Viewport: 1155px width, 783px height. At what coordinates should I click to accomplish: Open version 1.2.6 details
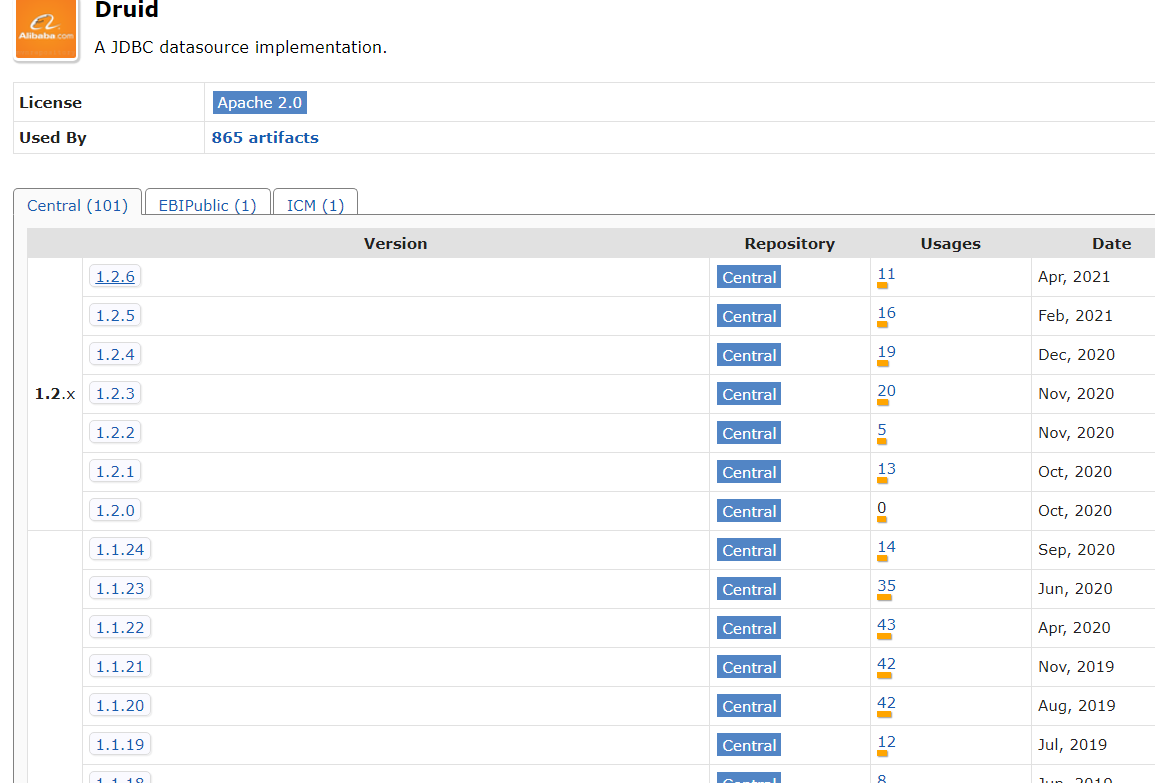point(114,276)
